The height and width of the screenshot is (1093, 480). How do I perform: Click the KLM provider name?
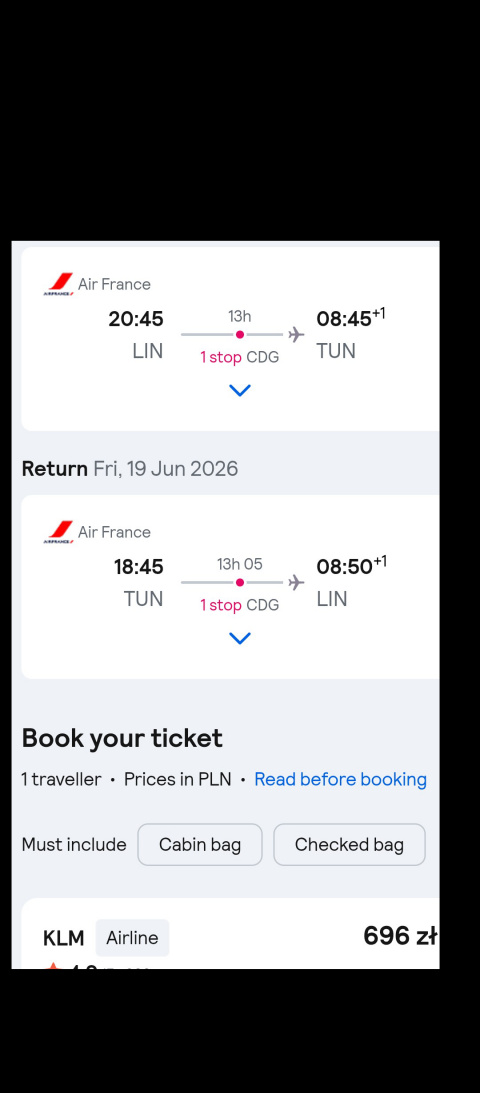pyautogui.click(x=63, y=938)
